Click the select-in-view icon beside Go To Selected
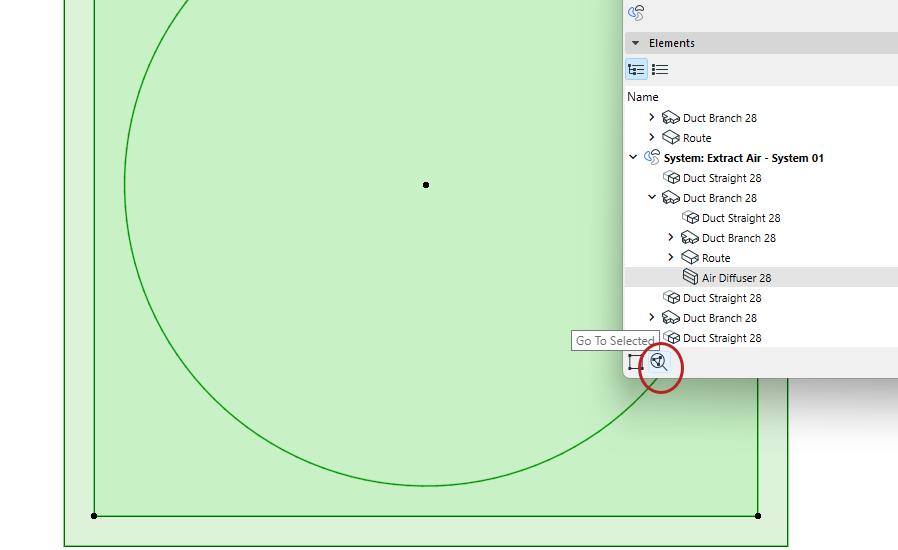The width and height of the screenshot is (898, 550). [x=635, y=362]
